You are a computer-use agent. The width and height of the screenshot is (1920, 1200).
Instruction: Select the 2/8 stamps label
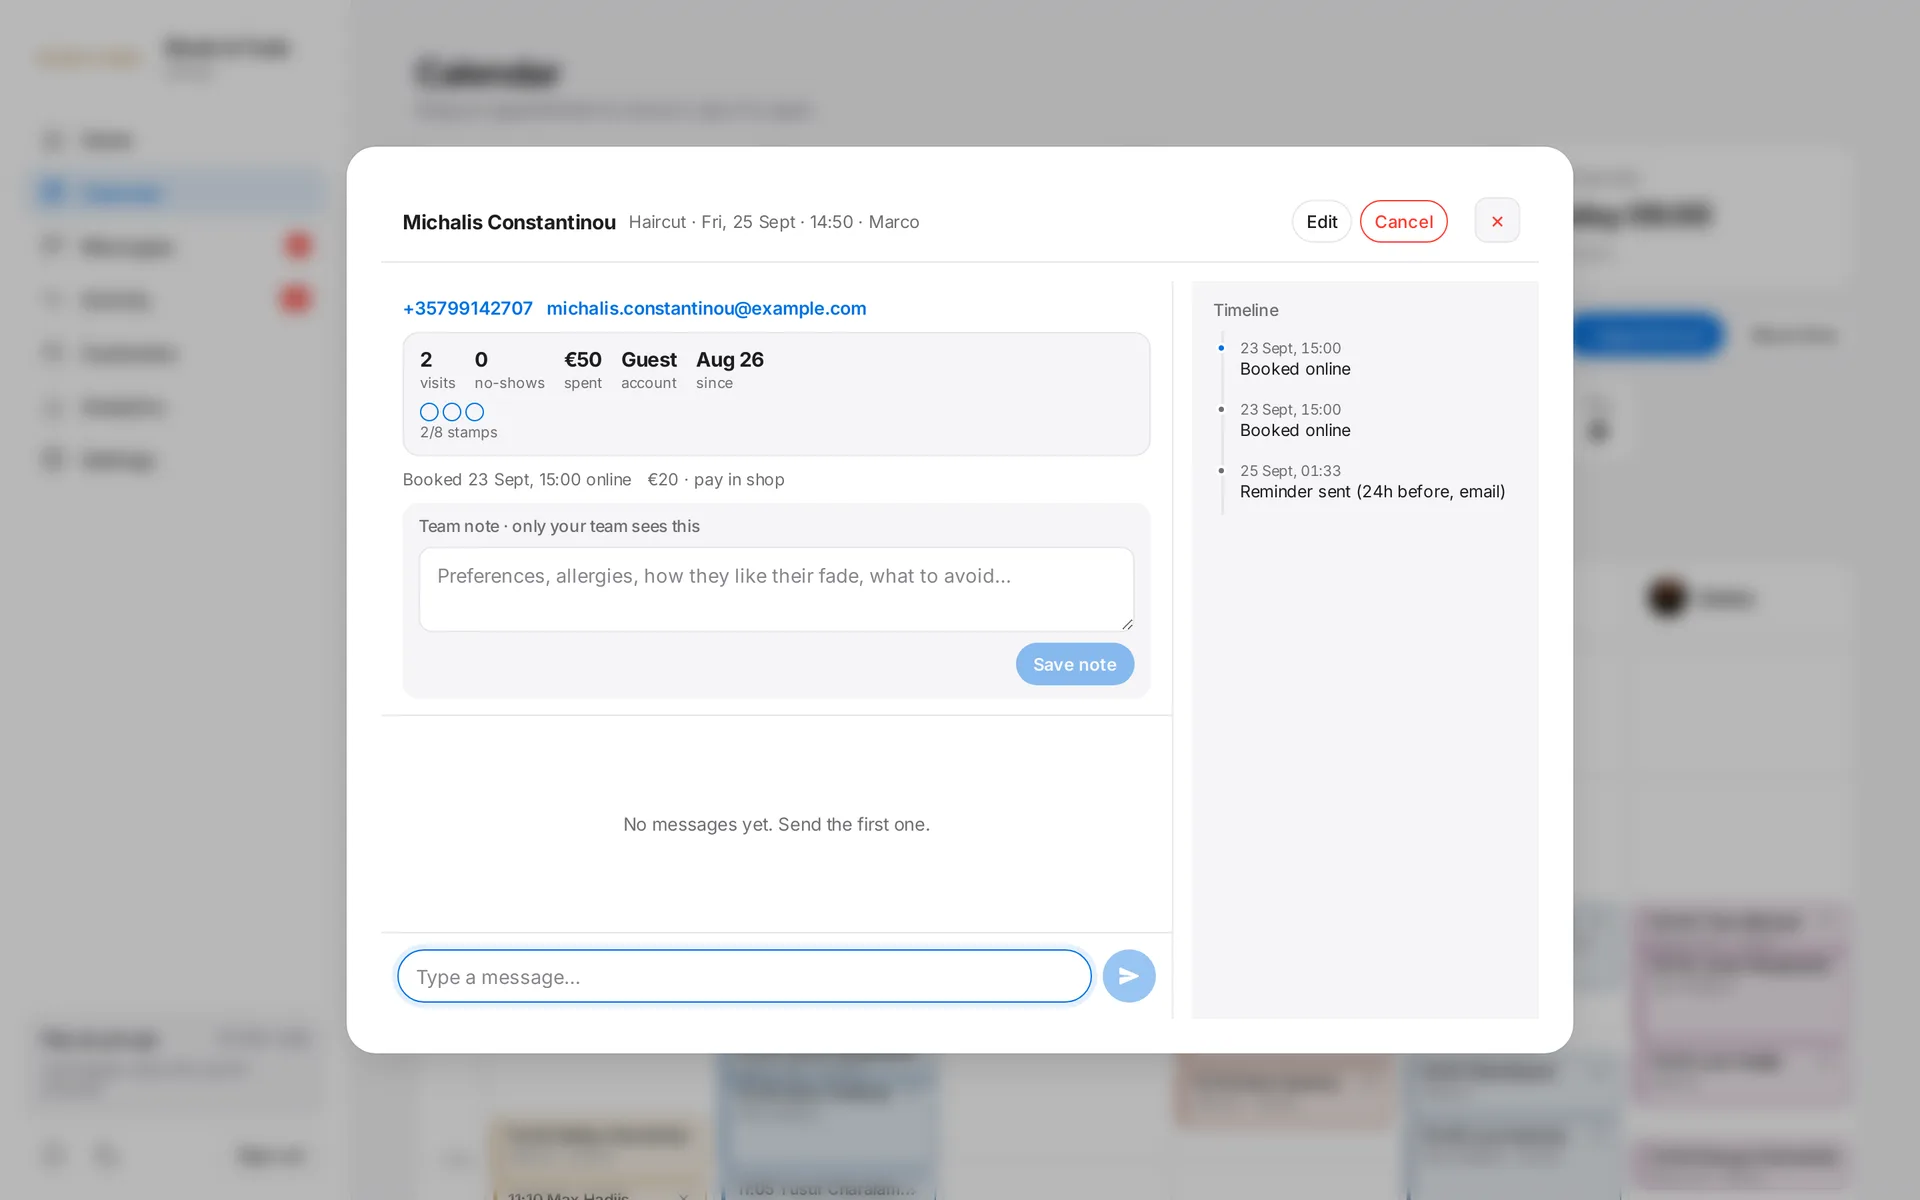(458, 432)
